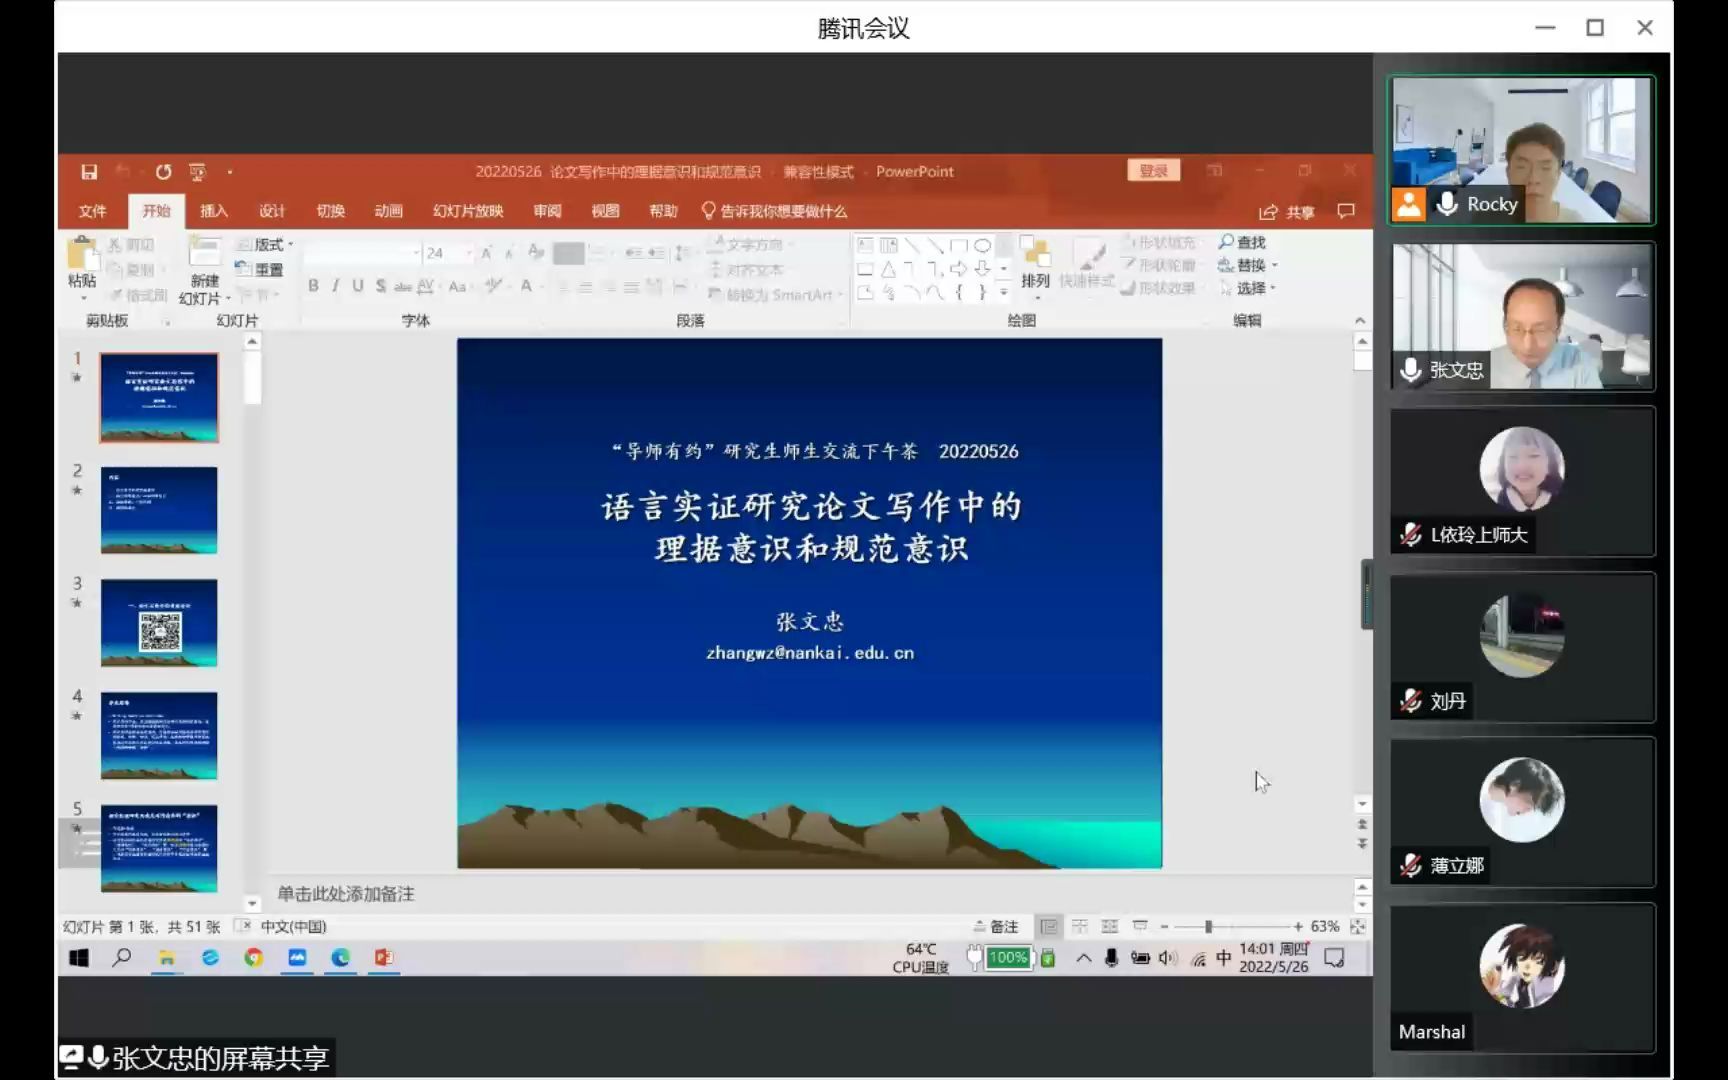Toggle Italic formatting button
The image size is (1728, 1080).
click(x=335, y=286)
